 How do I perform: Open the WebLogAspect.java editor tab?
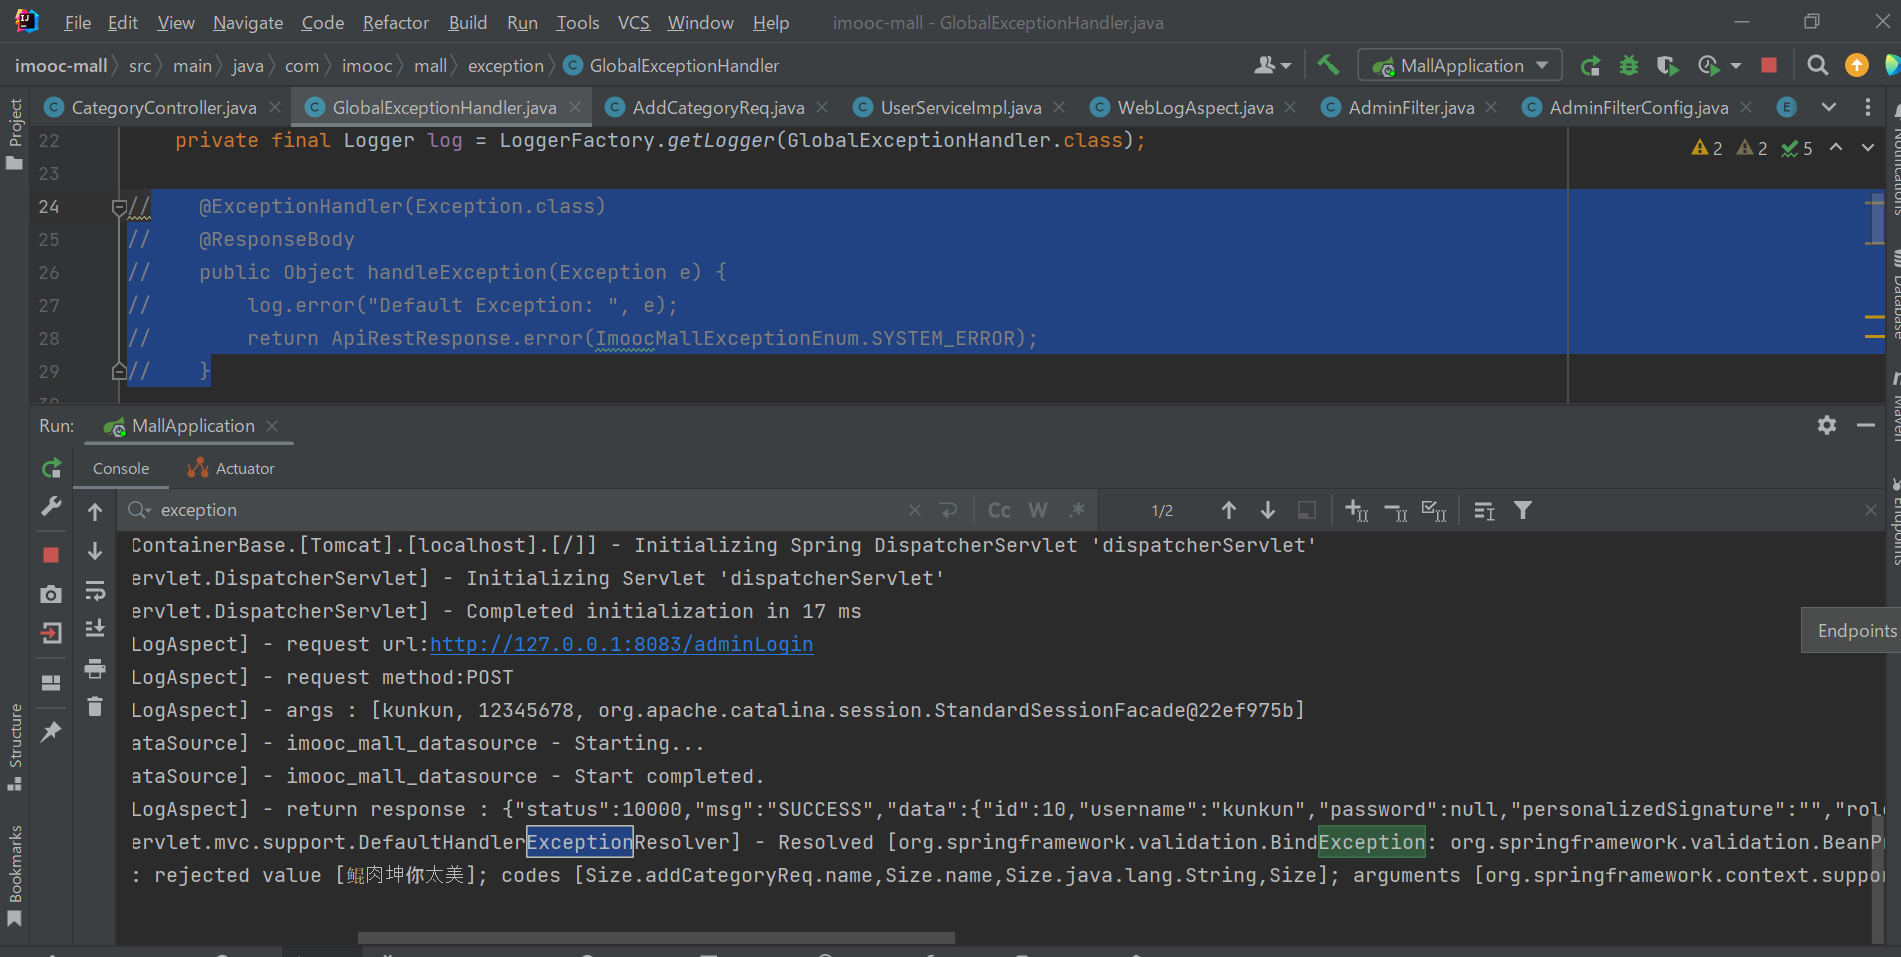coord(1195,107)
